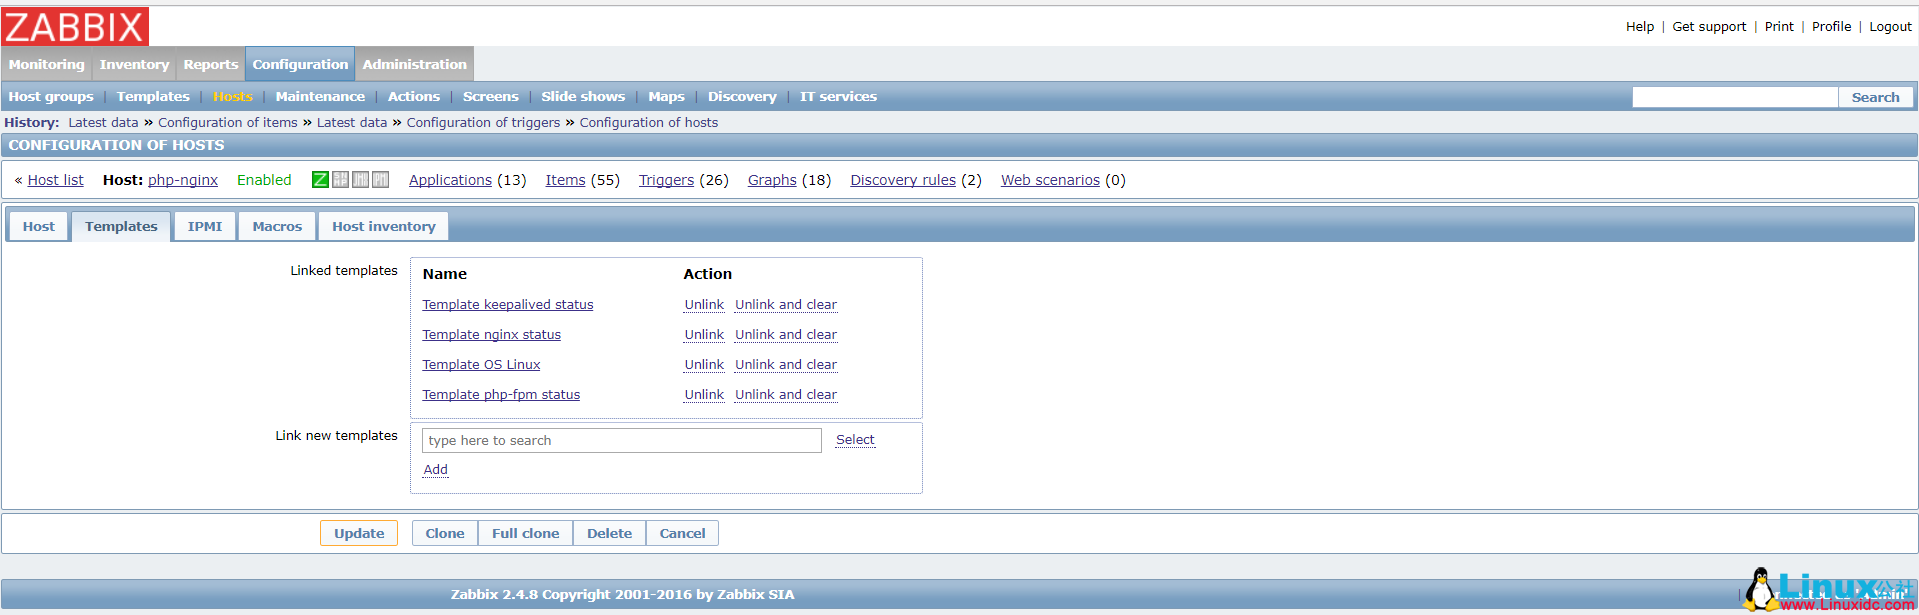Open the Monitoring menu
The height and width of the screenshot is (615, 1919).
(x=46, y=64)
